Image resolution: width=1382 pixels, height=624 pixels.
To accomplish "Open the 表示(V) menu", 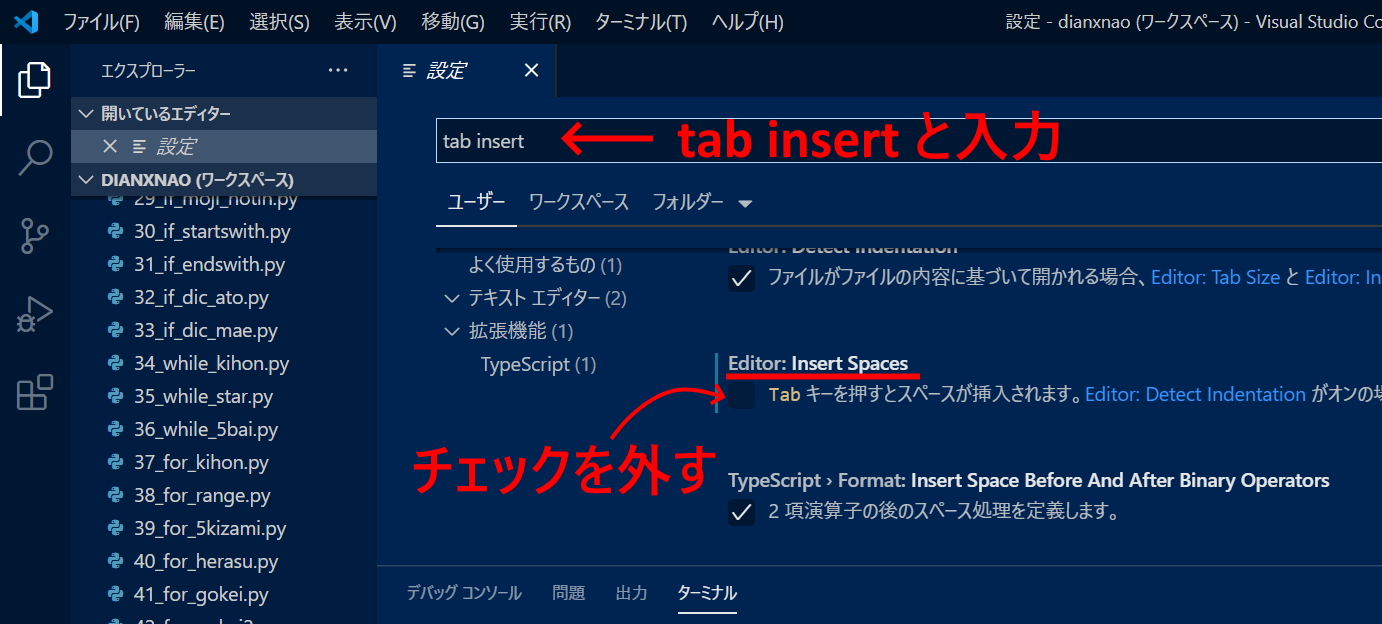I will [365, 22].
